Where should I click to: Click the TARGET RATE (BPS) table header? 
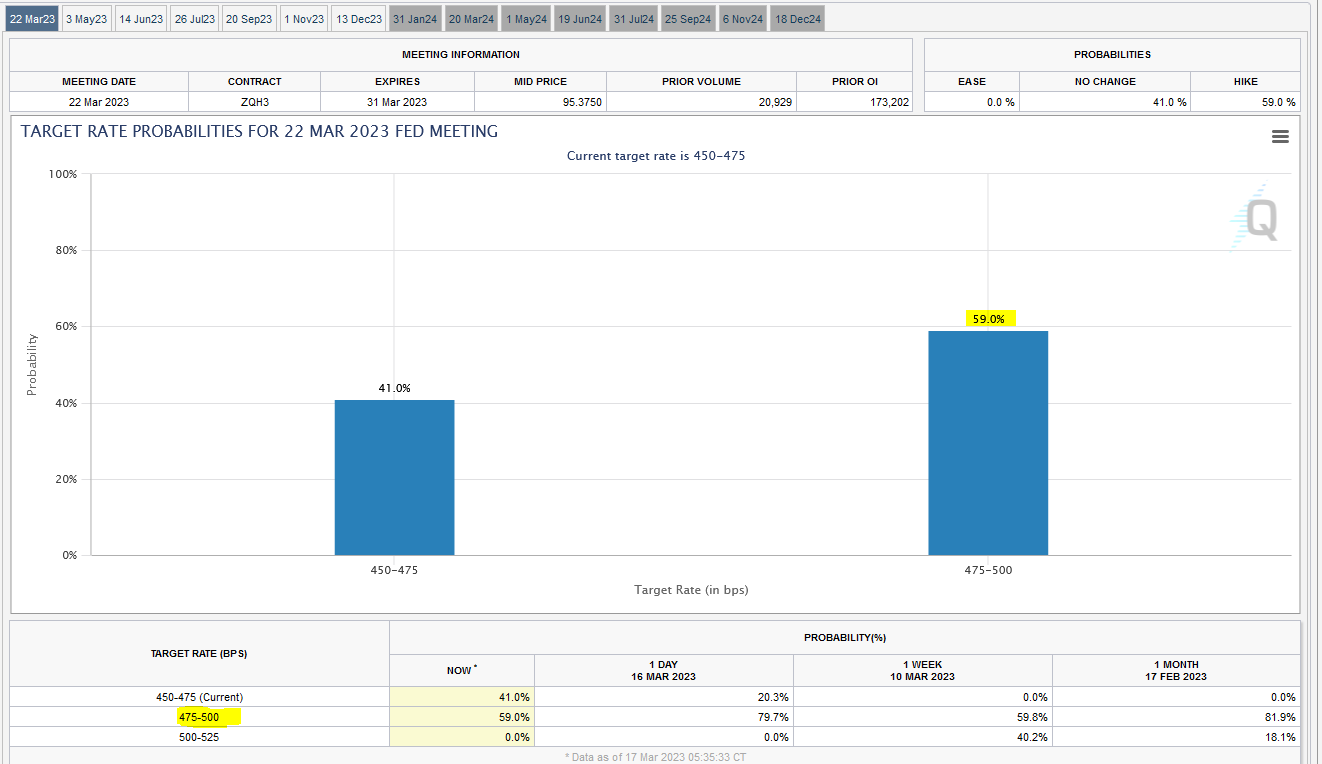pos(199,653)
